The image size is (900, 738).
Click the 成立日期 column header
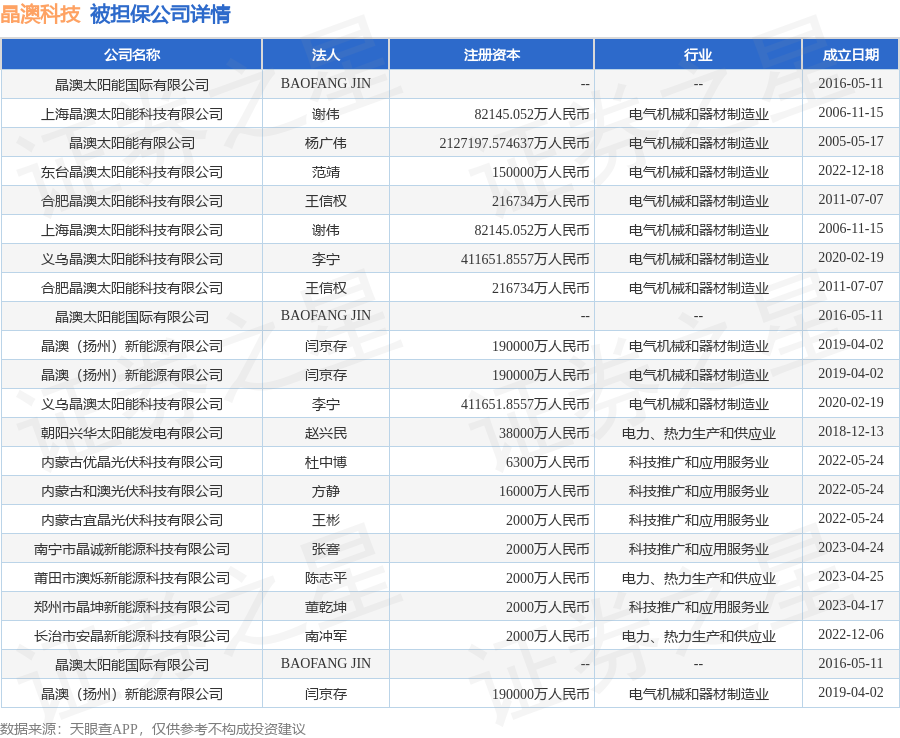pyautogui.click(x=851, y=55)
